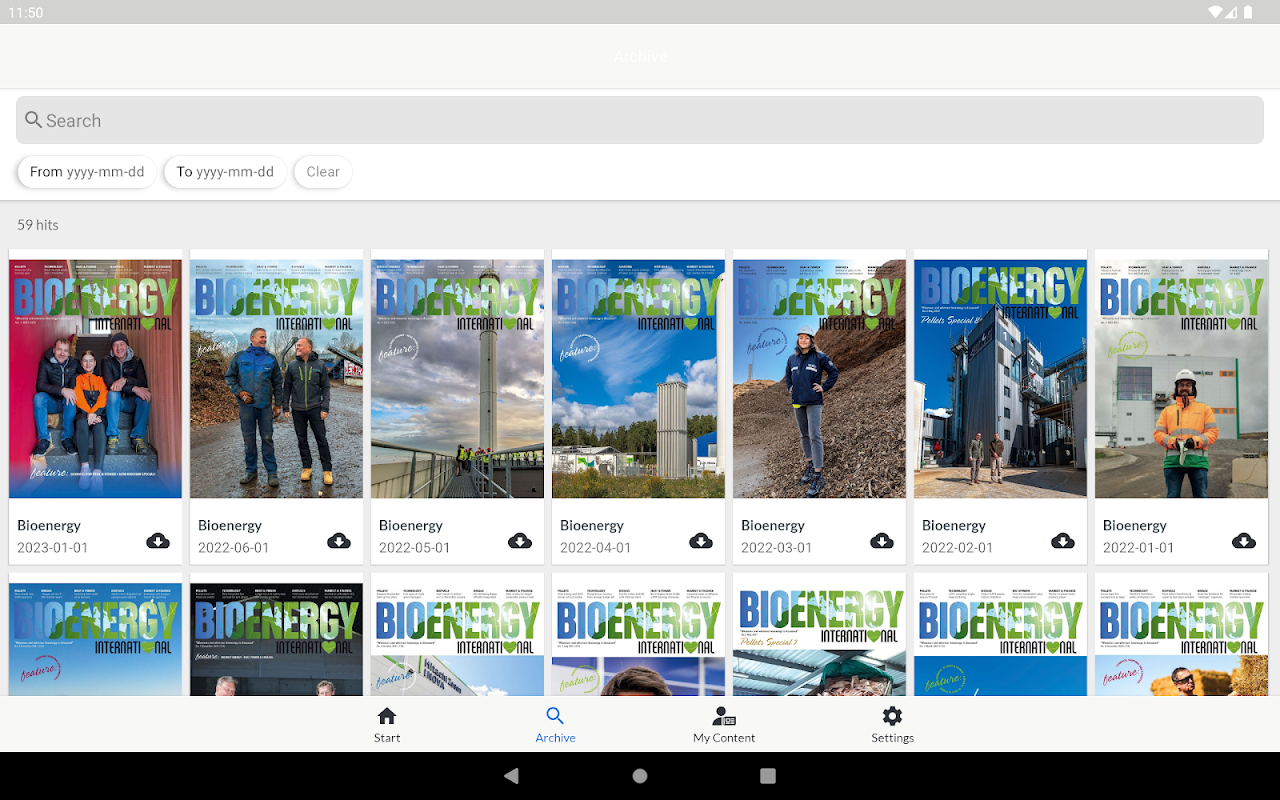Go to the Start tab
Screen dimensions: 1280x800
[x=387, y=725]
